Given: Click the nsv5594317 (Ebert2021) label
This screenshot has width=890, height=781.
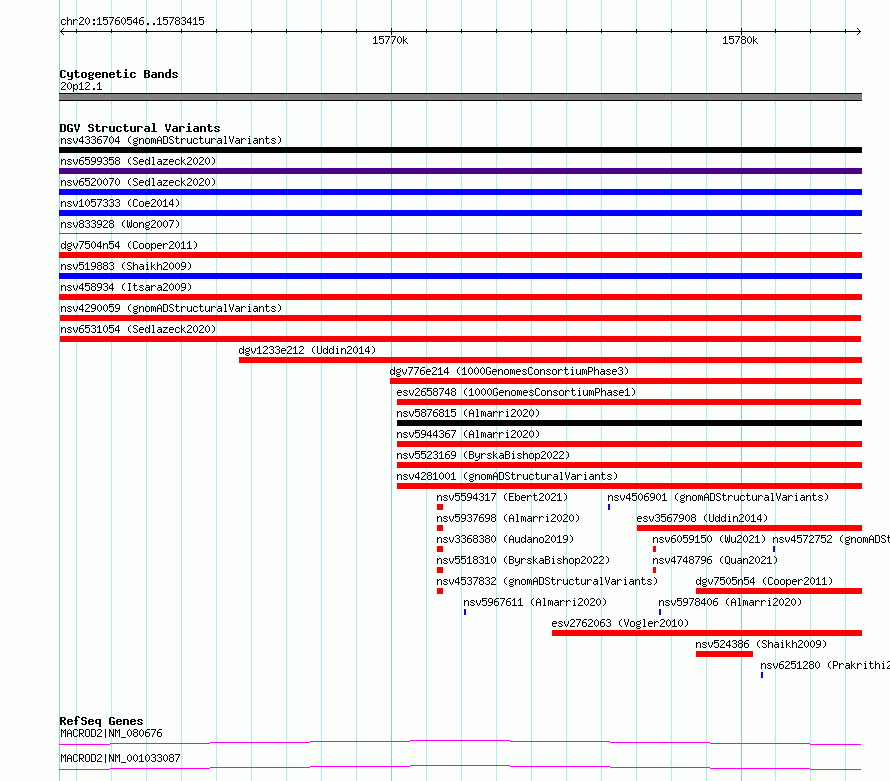Looking at the screenshot, I should click(x=502, y=497).
